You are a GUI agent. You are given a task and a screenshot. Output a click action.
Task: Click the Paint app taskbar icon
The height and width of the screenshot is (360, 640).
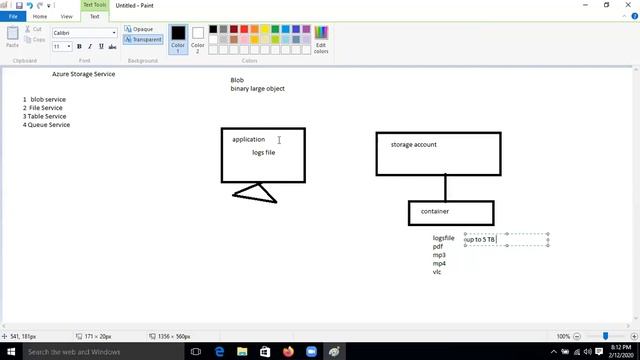(334, 351)
